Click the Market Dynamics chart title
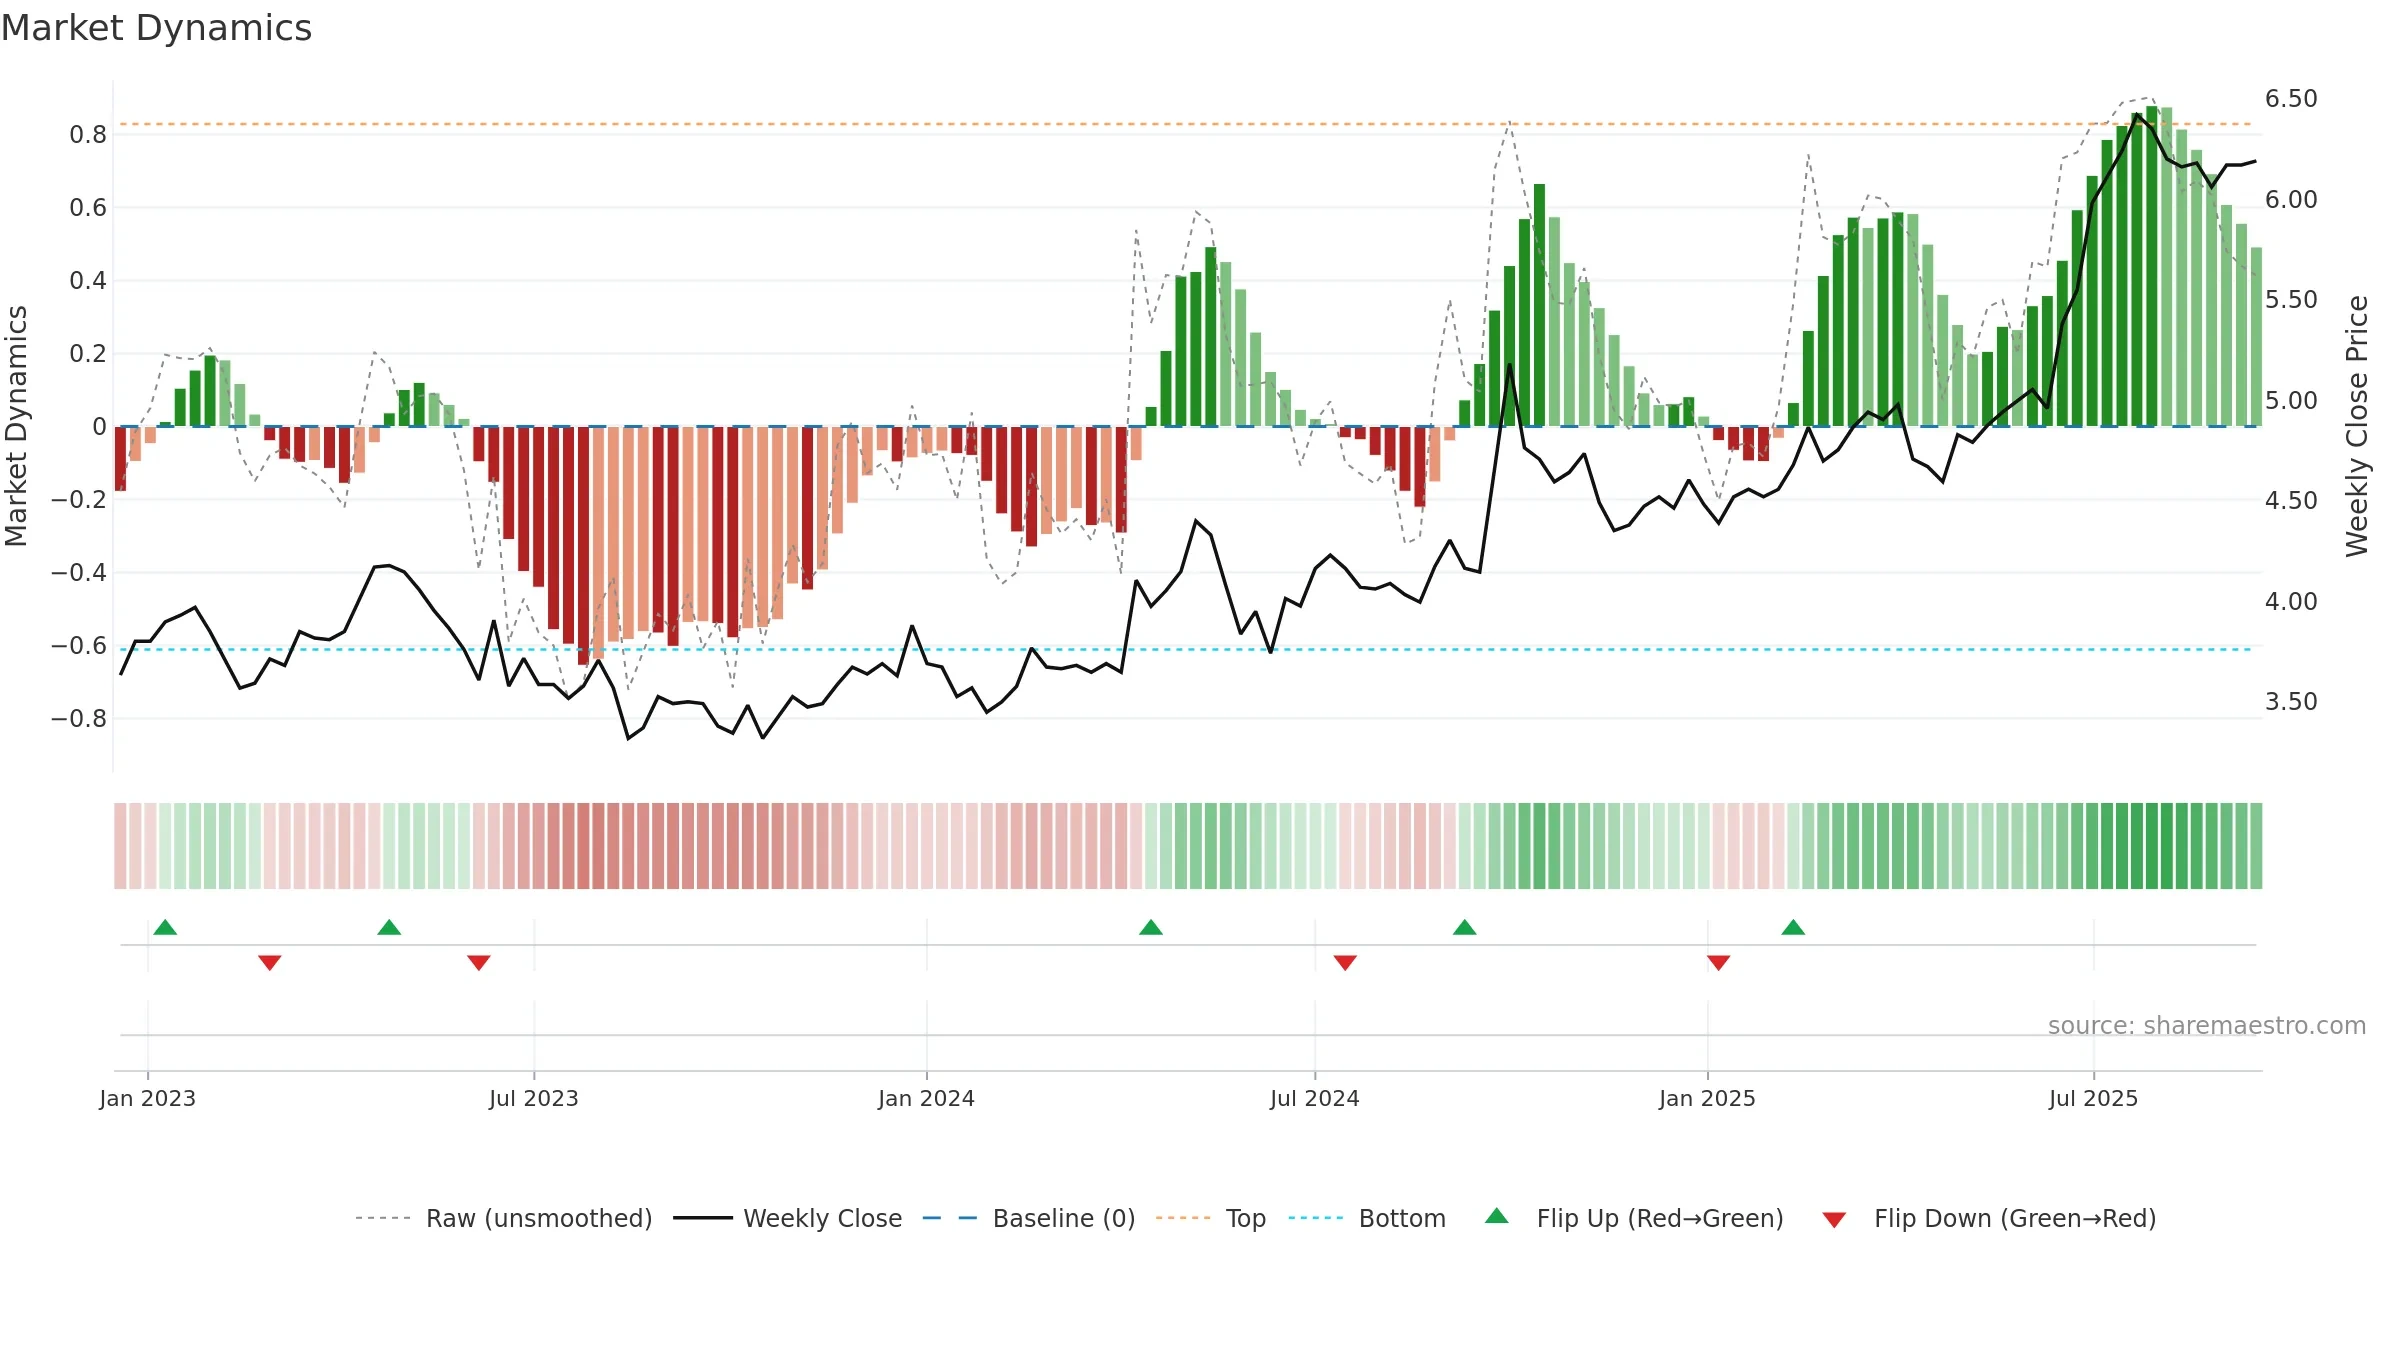The height and width of the screenshot is (1350, 2400). pos(156,28)
